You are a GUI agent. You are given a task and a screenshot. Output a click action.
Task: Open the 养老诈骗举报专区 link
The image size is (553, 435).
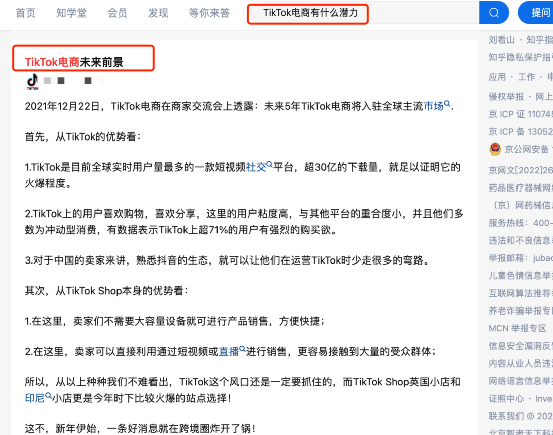point(521,311)
